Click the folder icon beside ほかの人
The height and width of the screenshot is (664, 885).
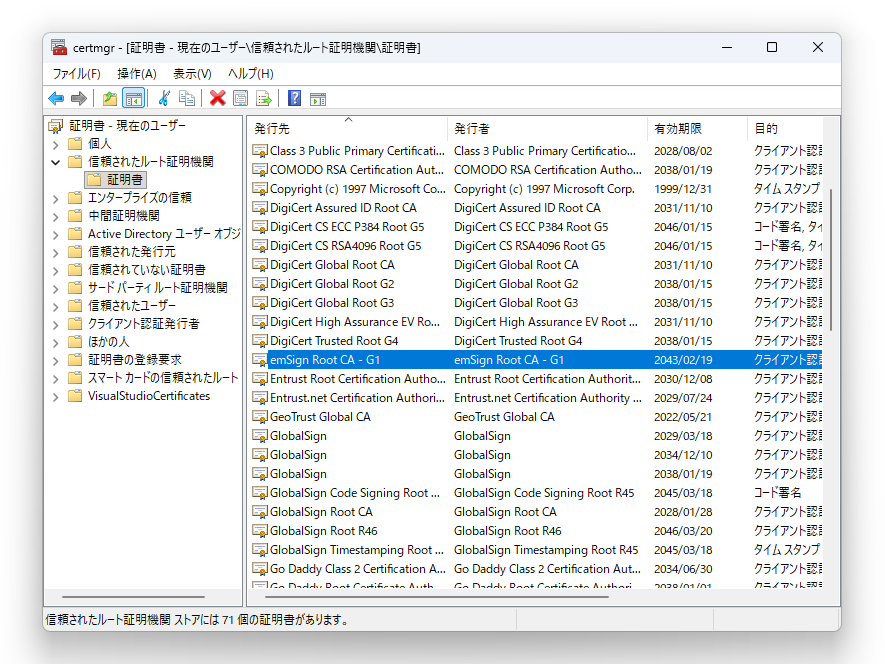75,342
